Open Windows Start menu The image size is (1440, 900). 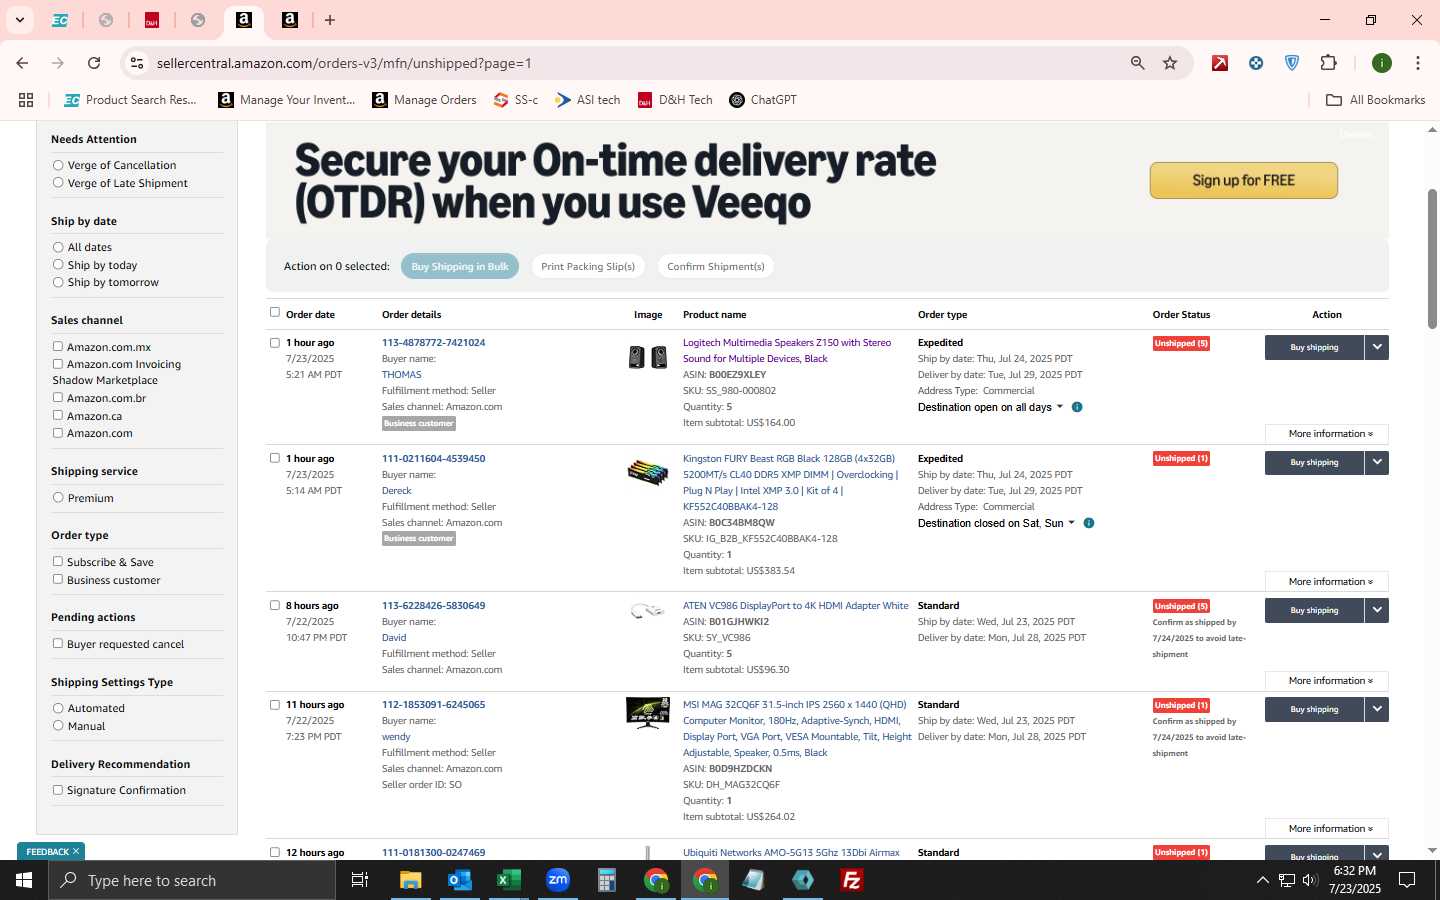24,880
